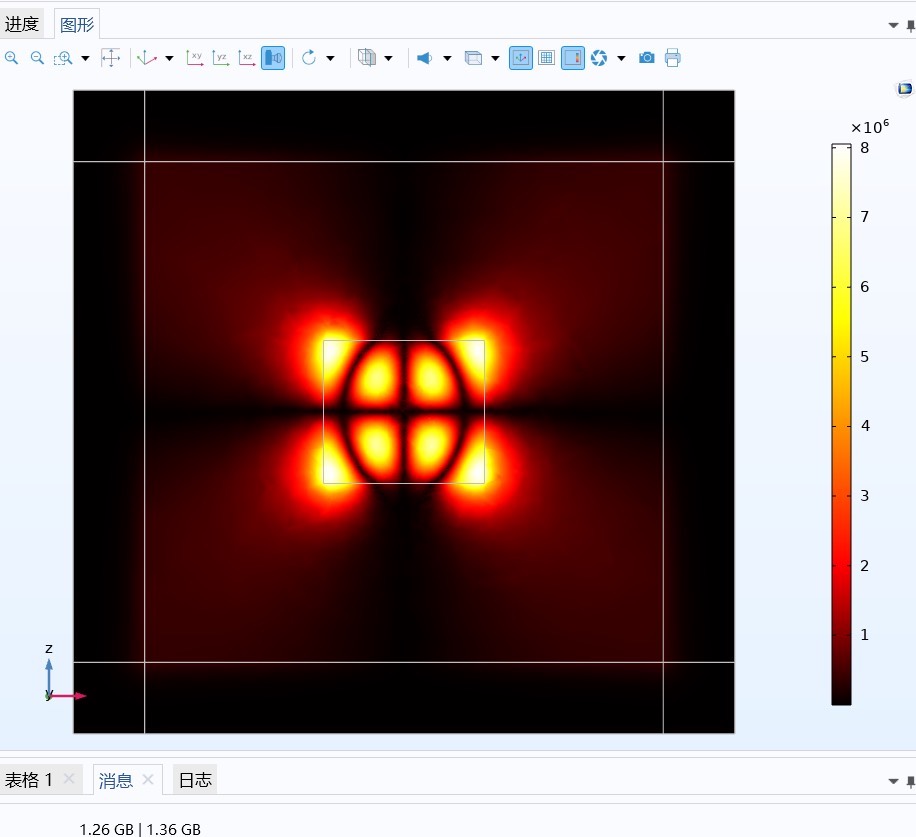
Task: Click the zoom extents icon
Action: [110, 58]
